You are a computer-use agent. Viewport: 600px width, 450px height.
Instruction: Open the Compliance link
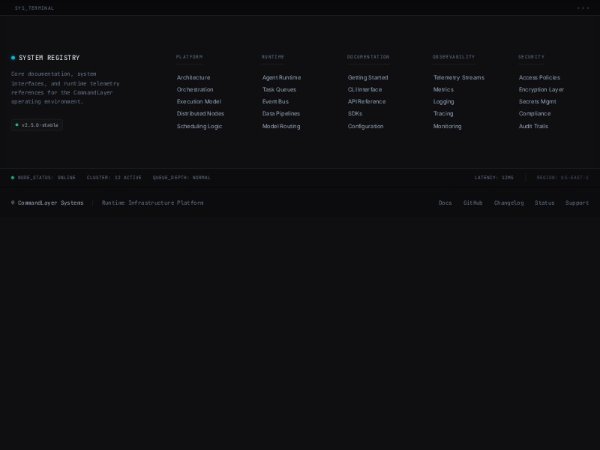tap(535, 114)
